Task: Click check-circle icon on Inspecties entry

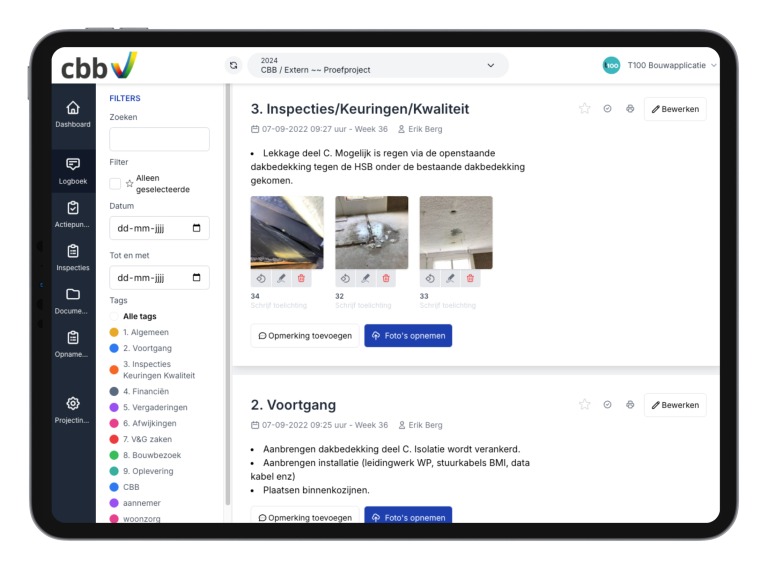Action: click(x=607, y=109)
